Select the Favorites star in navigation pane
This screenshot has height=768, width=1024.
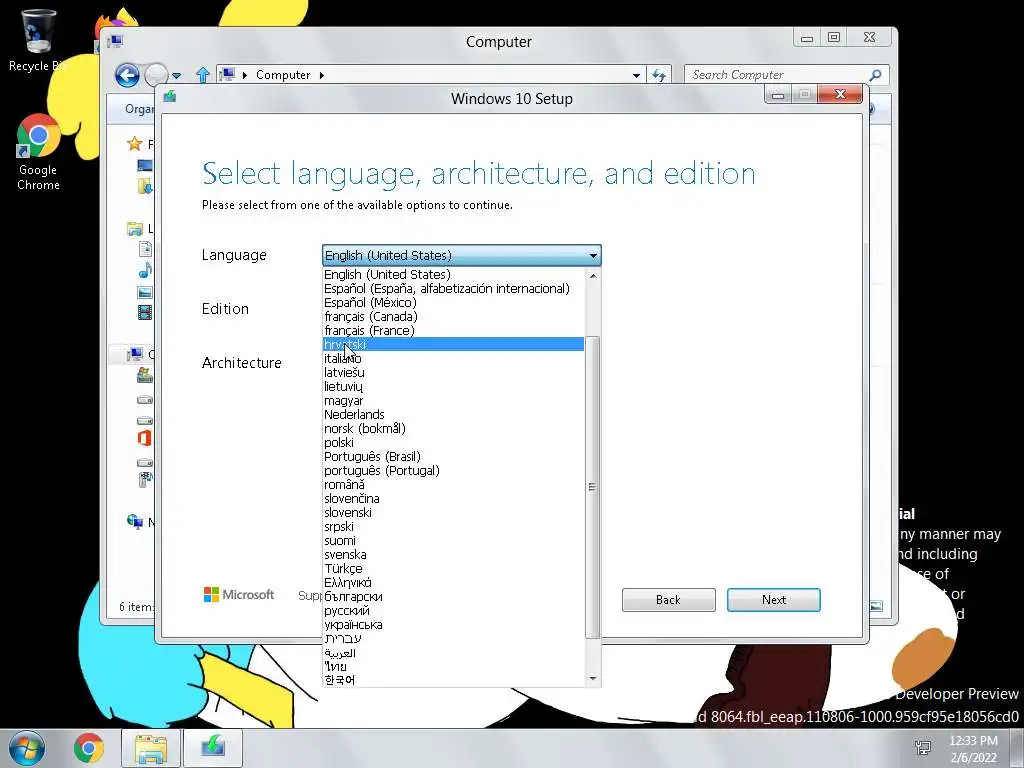(135, 144)
